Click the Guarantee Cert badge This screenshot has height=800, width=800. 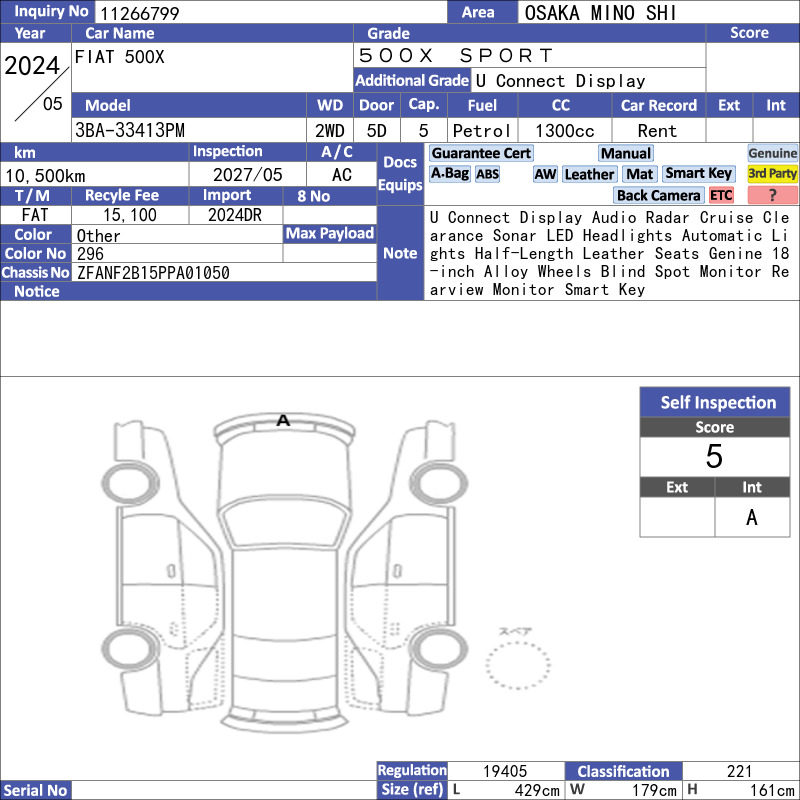click(481, 153)
